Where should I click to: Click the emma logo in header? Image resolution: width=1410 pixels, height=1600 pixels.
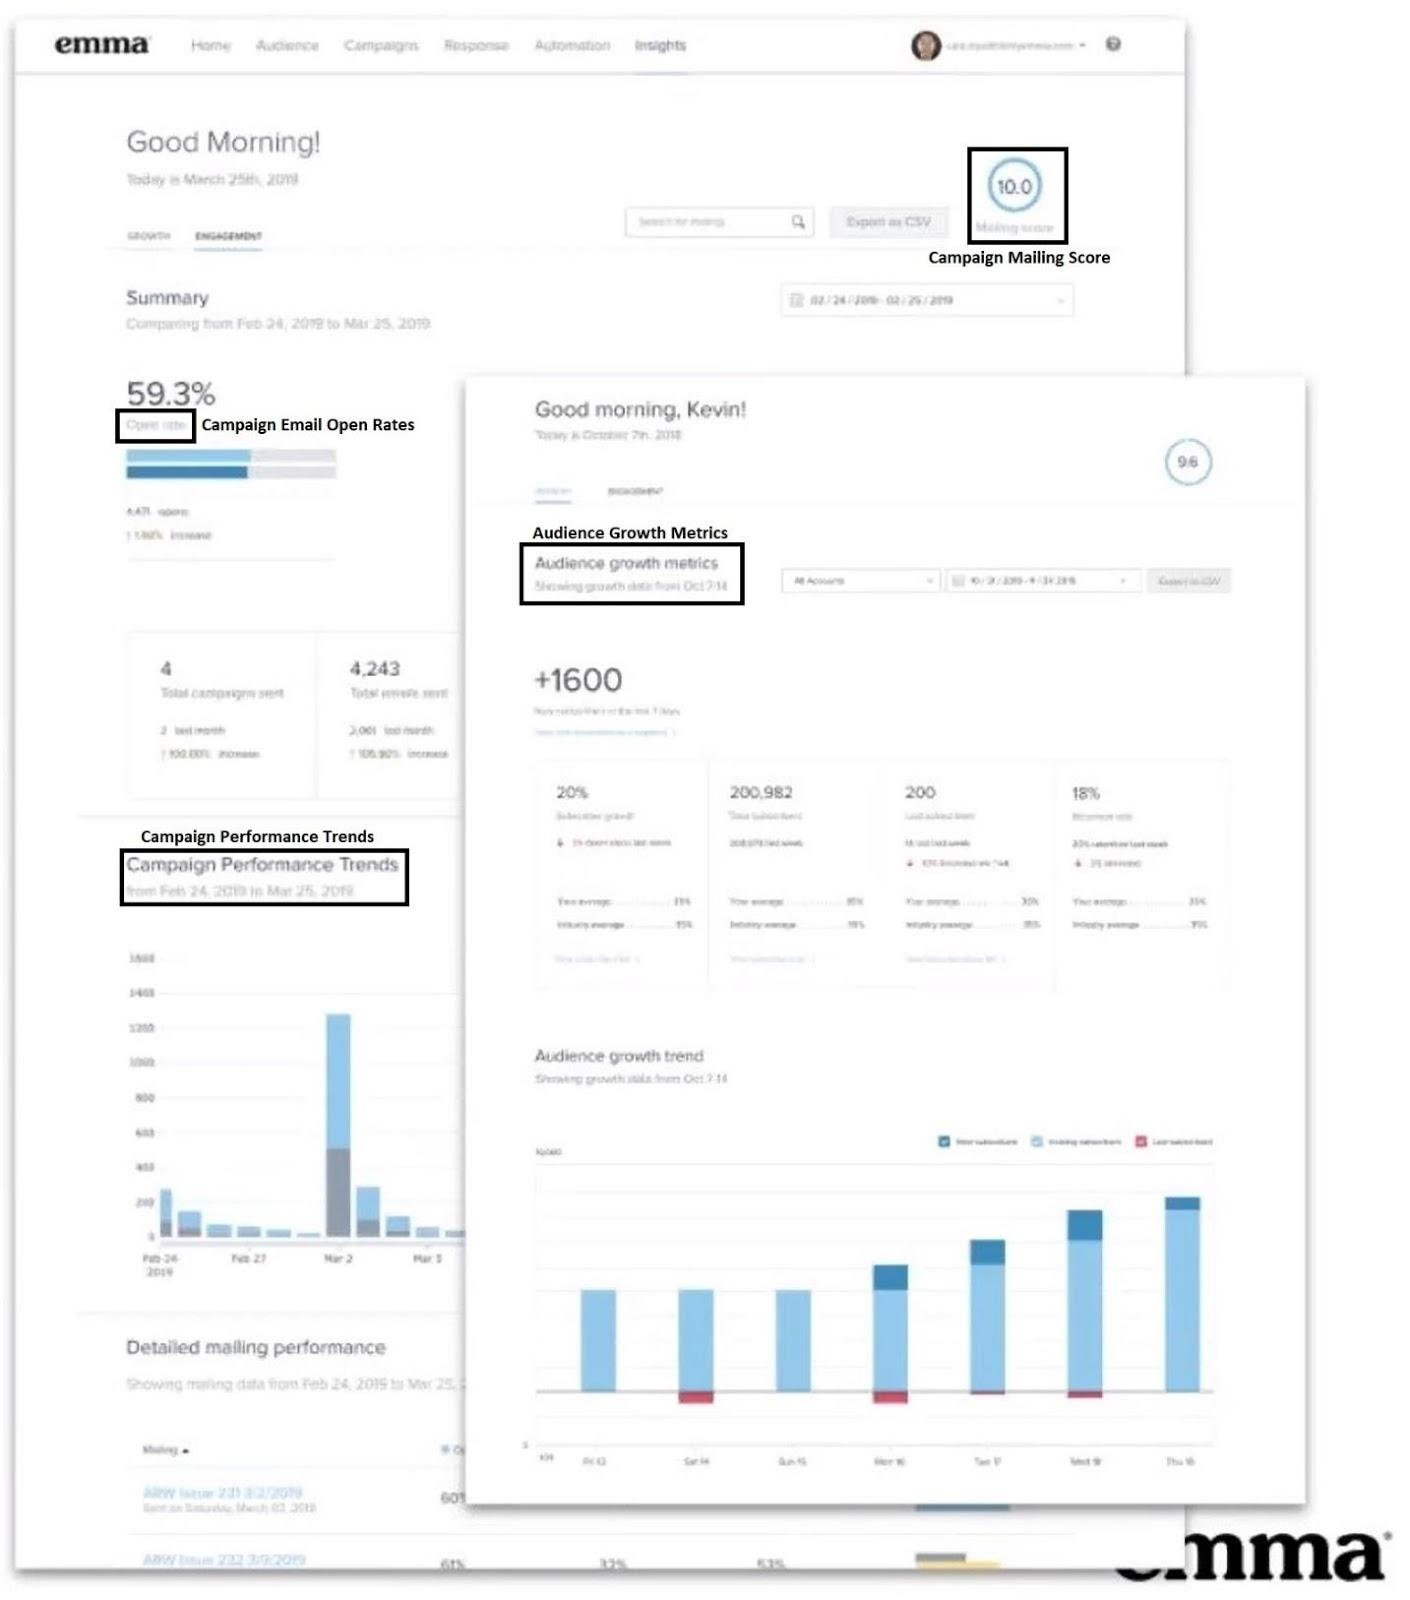[x=101, y=44]
